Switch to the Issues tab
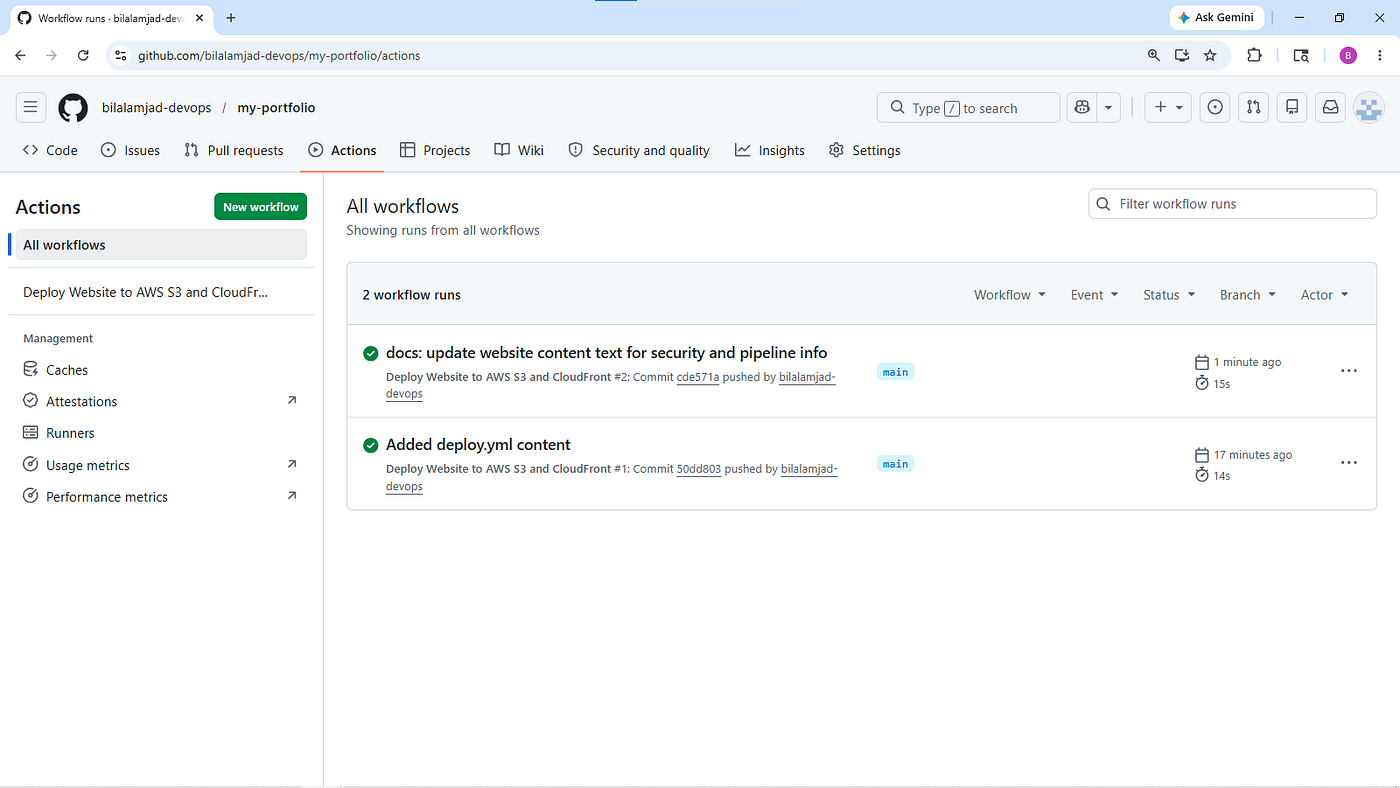 [x=131, y=150]
